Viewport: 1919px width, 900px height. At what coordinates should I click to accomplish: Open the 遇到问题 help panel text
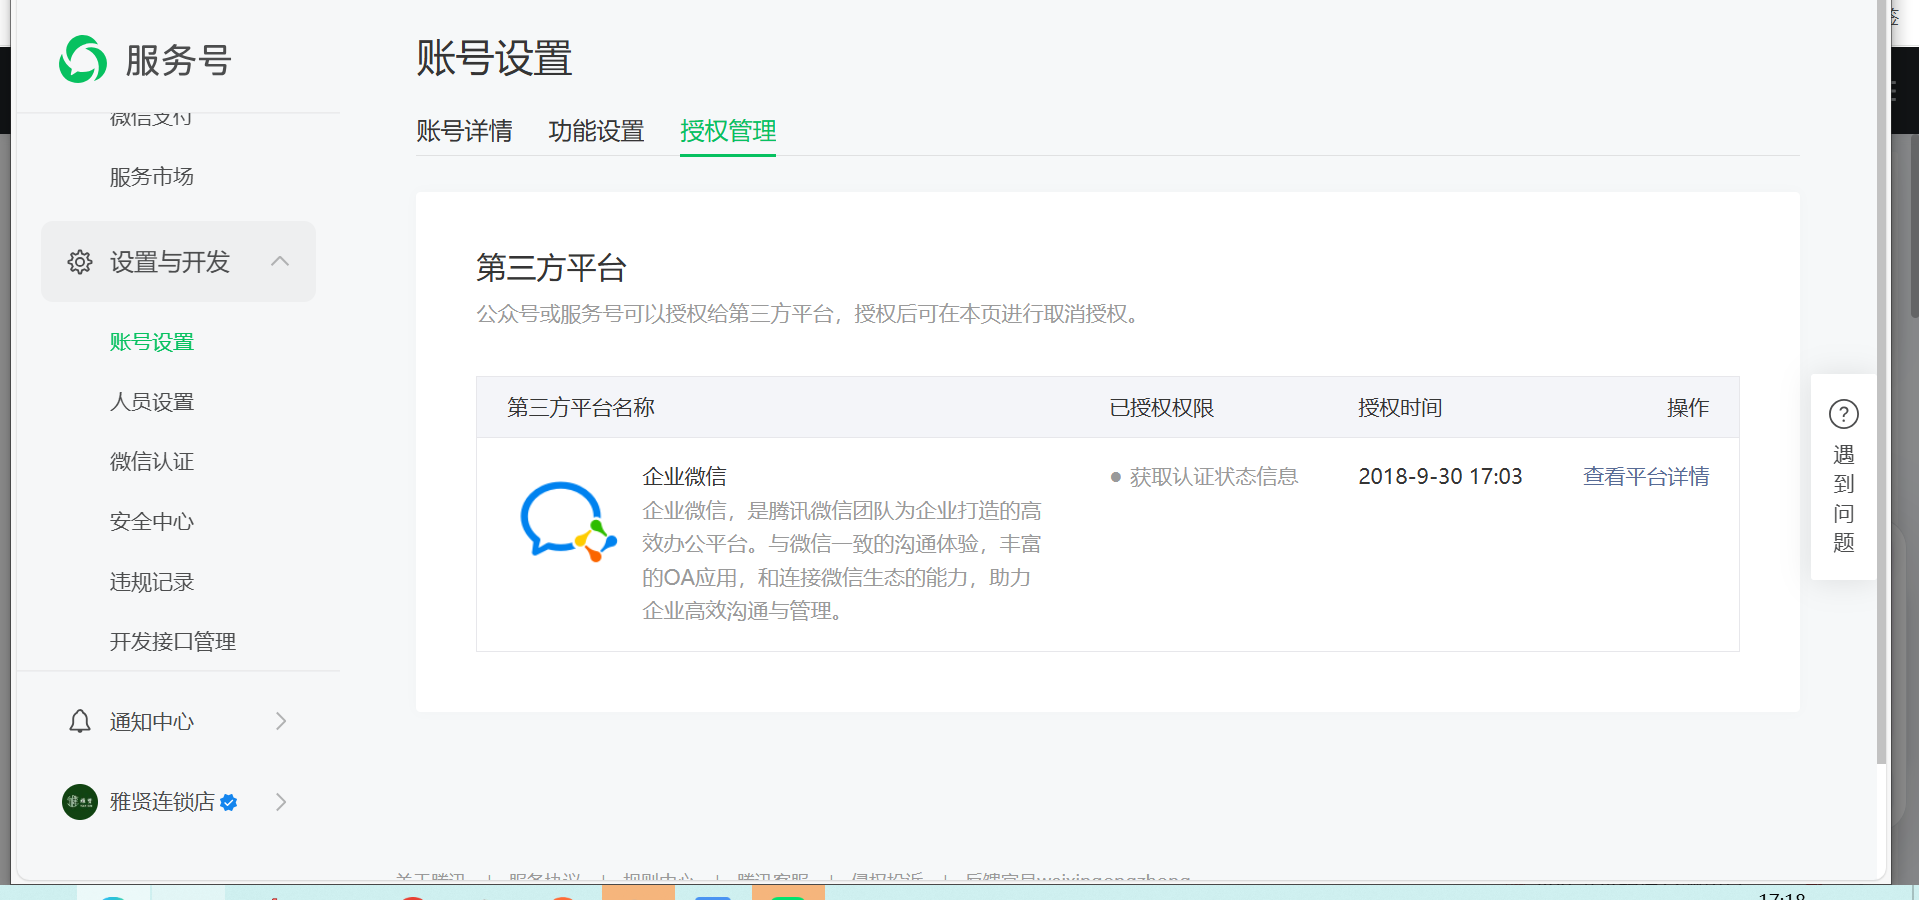pyautogui.click(x=1843, y=499)
